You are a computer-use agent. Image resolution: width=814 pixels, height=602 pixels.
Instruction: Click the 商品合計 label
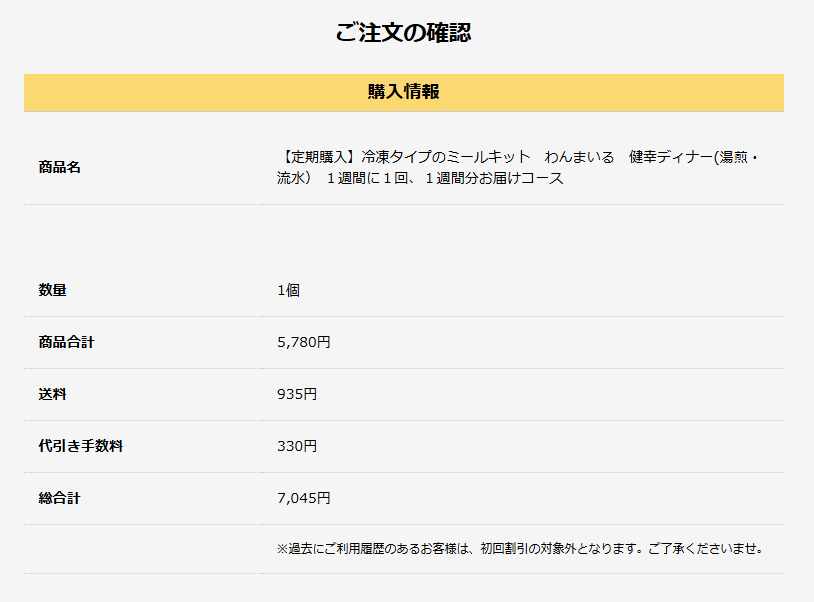[66, 342]
